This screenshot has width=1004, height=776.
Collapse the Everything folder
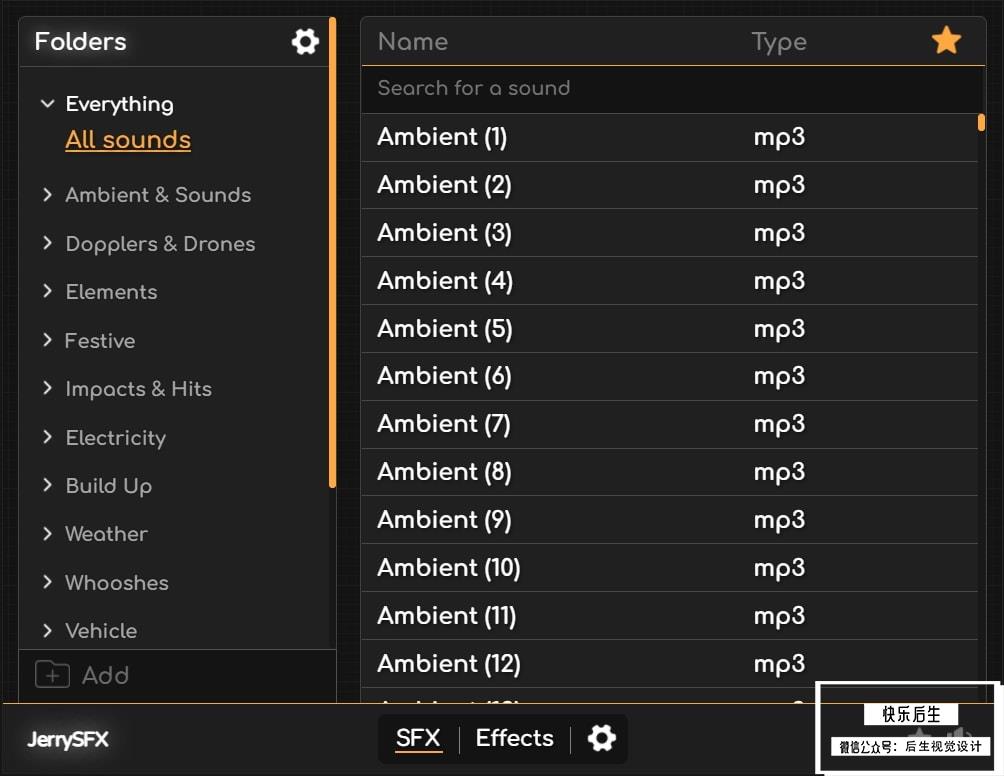coord(47,103)
